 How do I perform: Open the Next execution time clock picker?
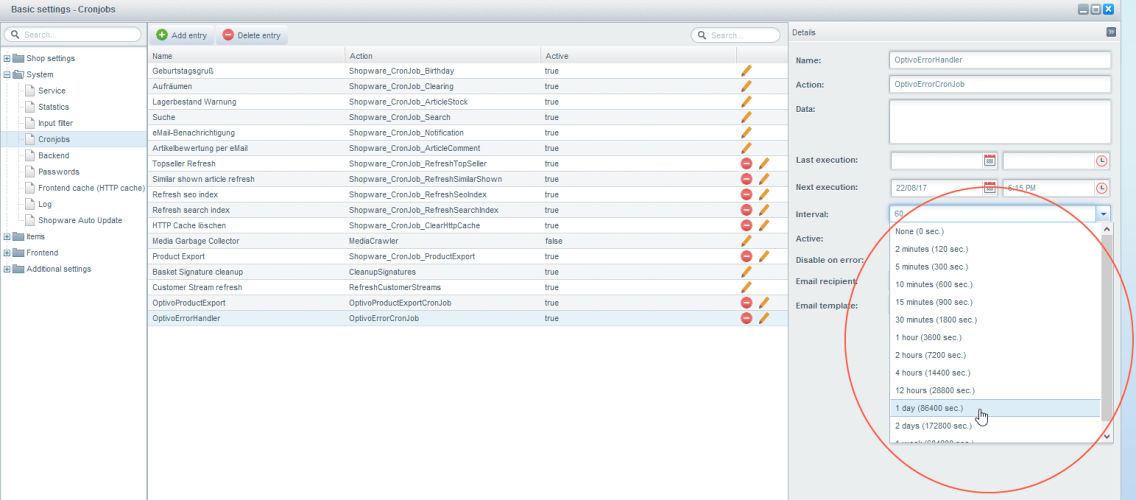(1102, 187)
